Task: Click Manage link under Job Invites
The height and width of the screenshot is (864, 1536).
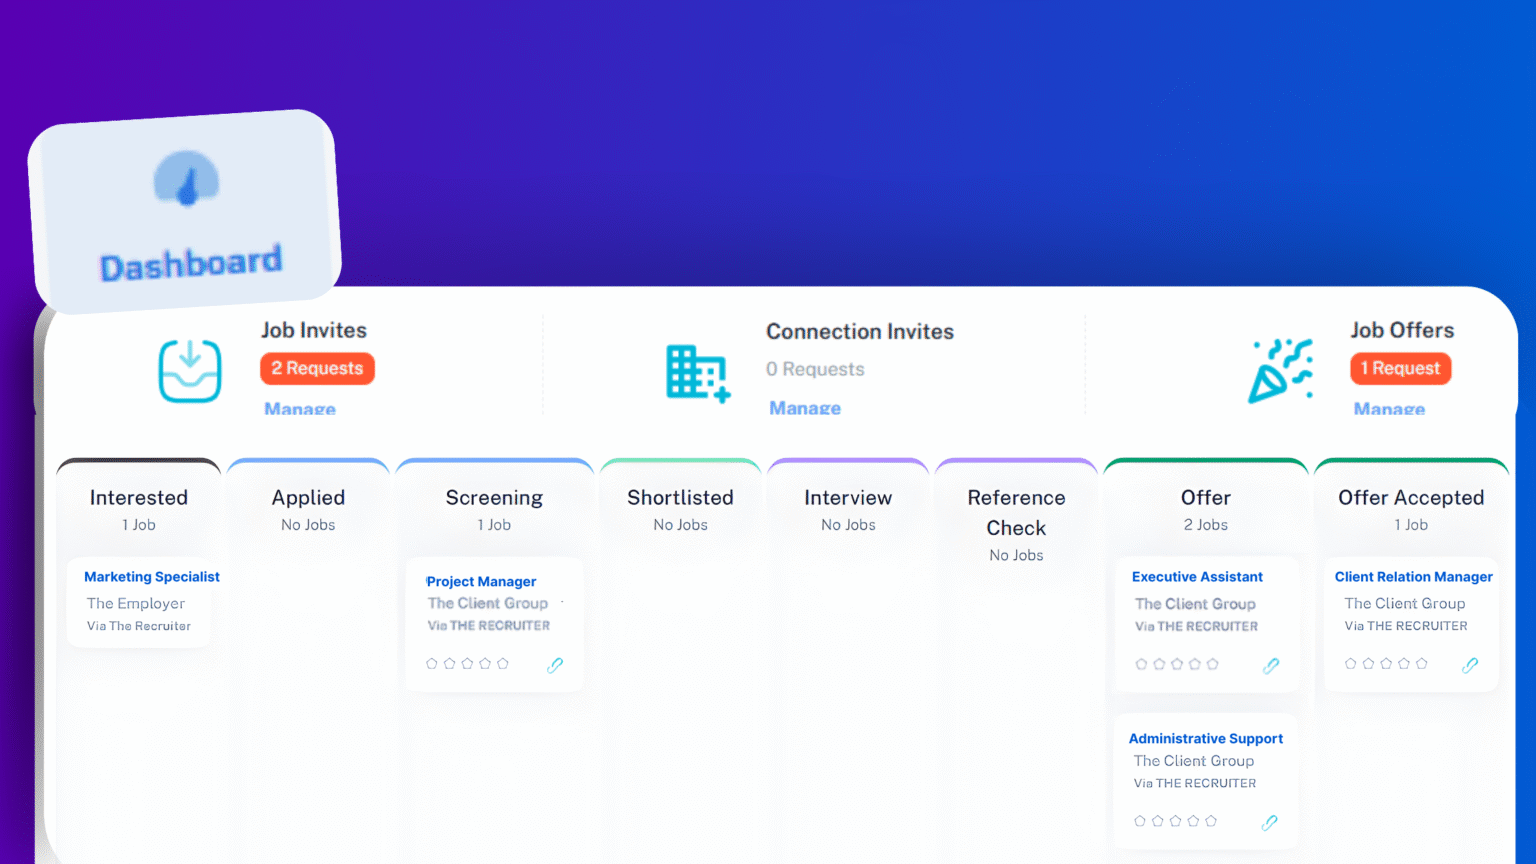Action: [x=300, y=409]
